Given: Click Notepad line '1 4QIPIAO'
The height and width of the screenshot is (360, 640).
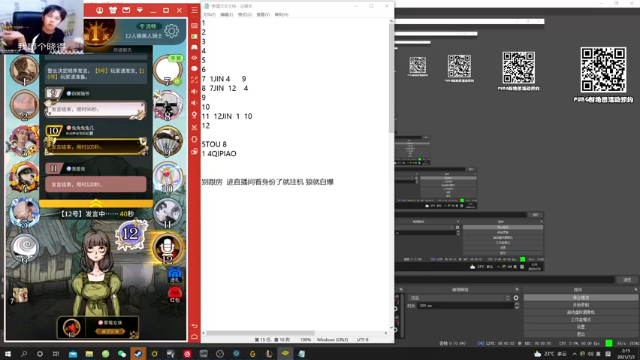Looking at the screenshot, I should [x=219, y=154].
